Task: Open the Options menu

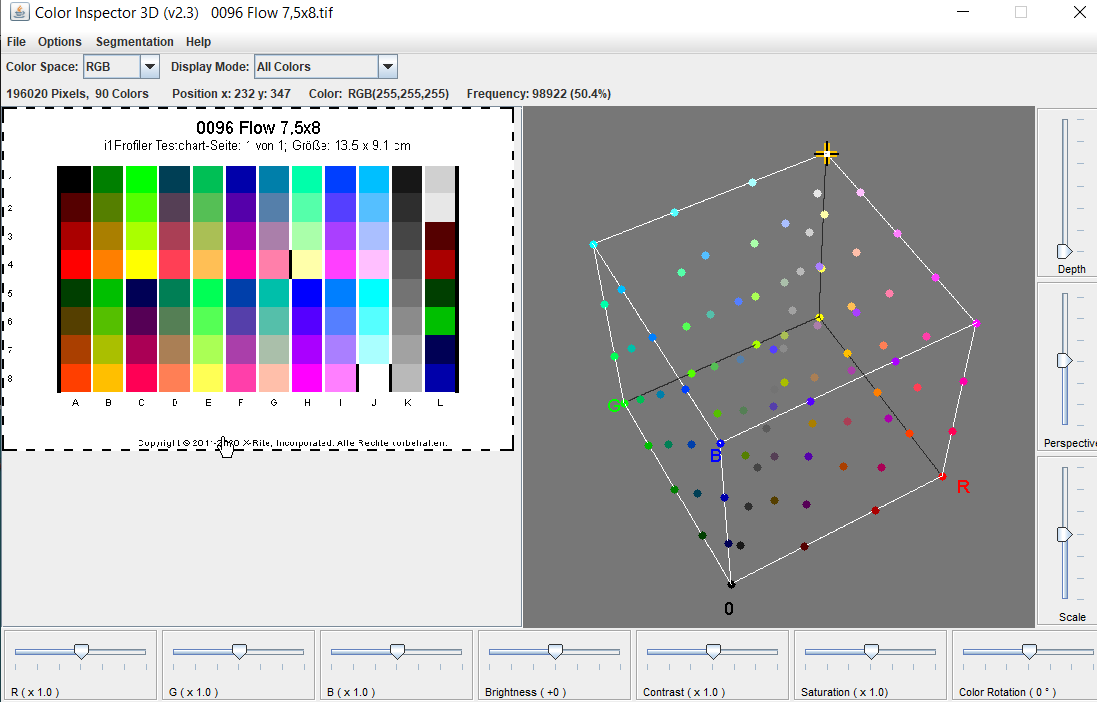Action: click(x=59, y=42)
